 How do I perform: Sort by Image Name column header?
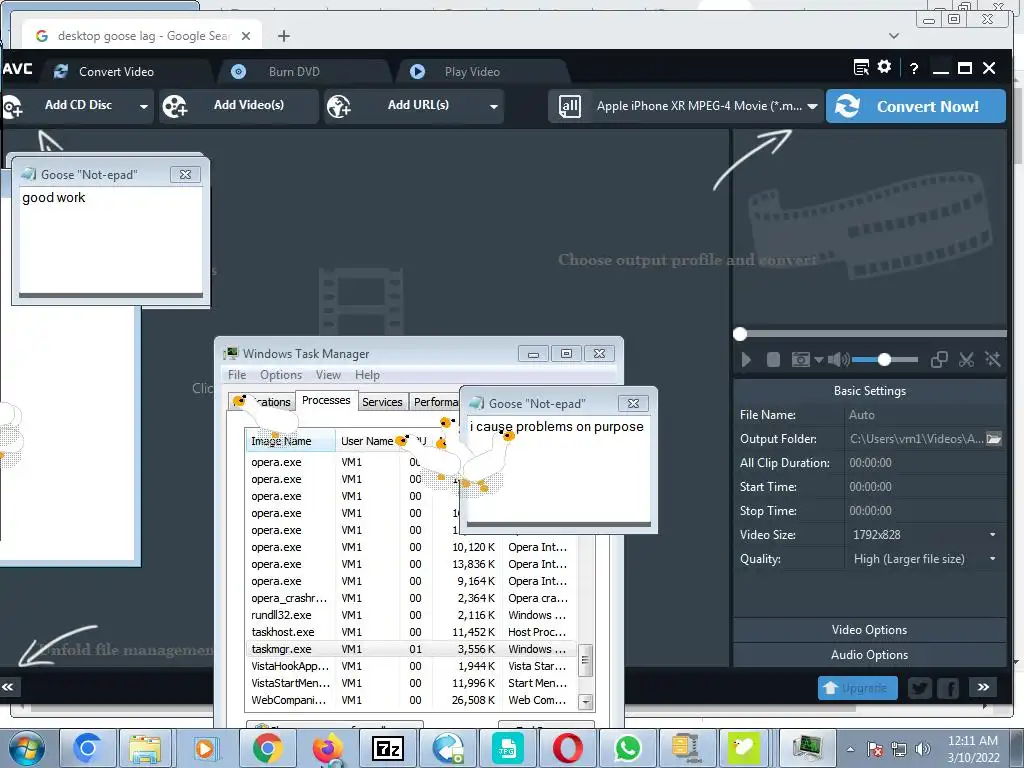290,441
